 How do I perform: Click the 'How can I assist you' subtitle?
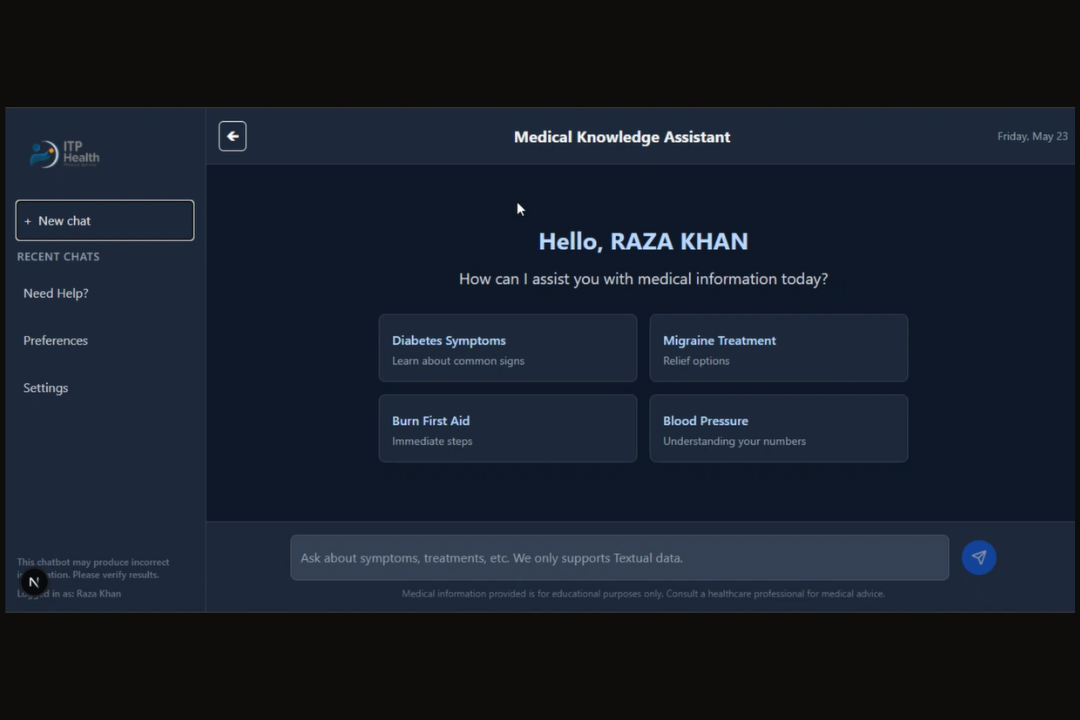(643, 279)
